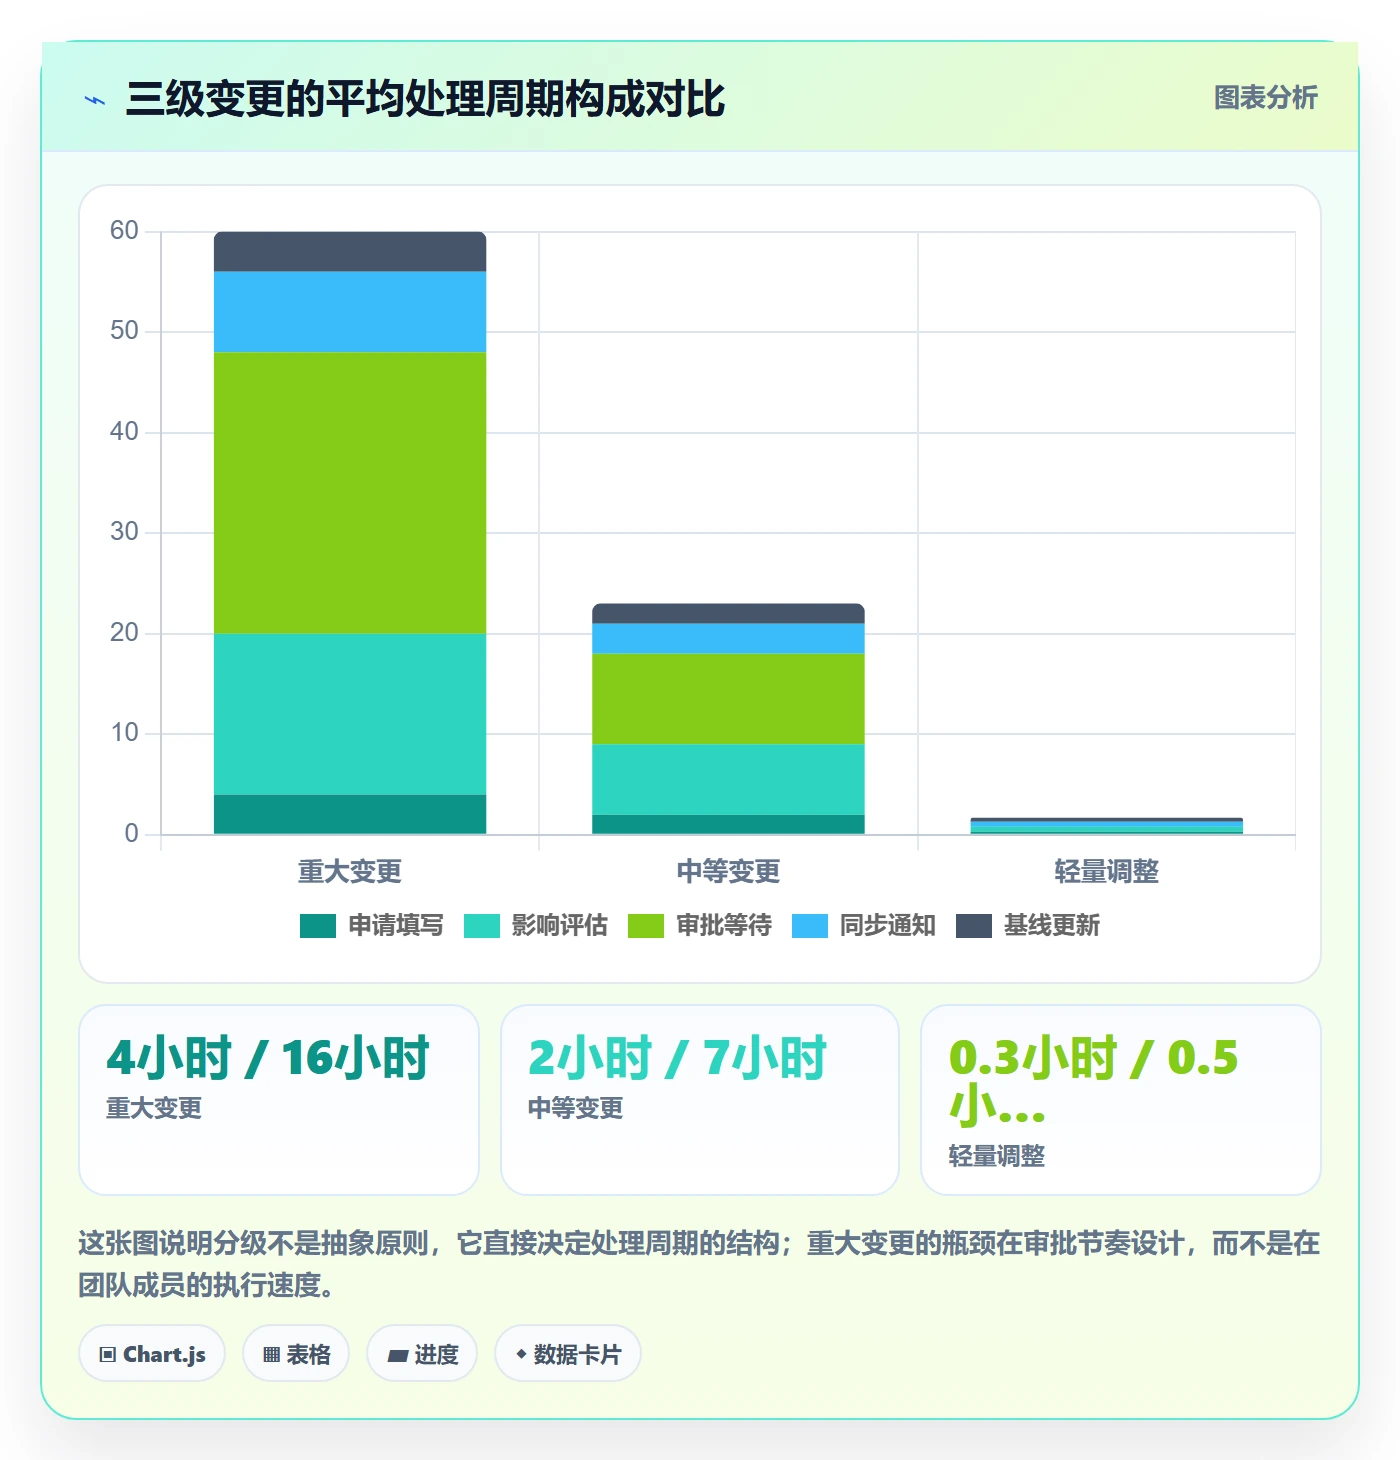Viewport: 1400px width, 1460px height.
Task: Hide the 基线更新 series via legend label
Action: click(x=1052, y=926)
